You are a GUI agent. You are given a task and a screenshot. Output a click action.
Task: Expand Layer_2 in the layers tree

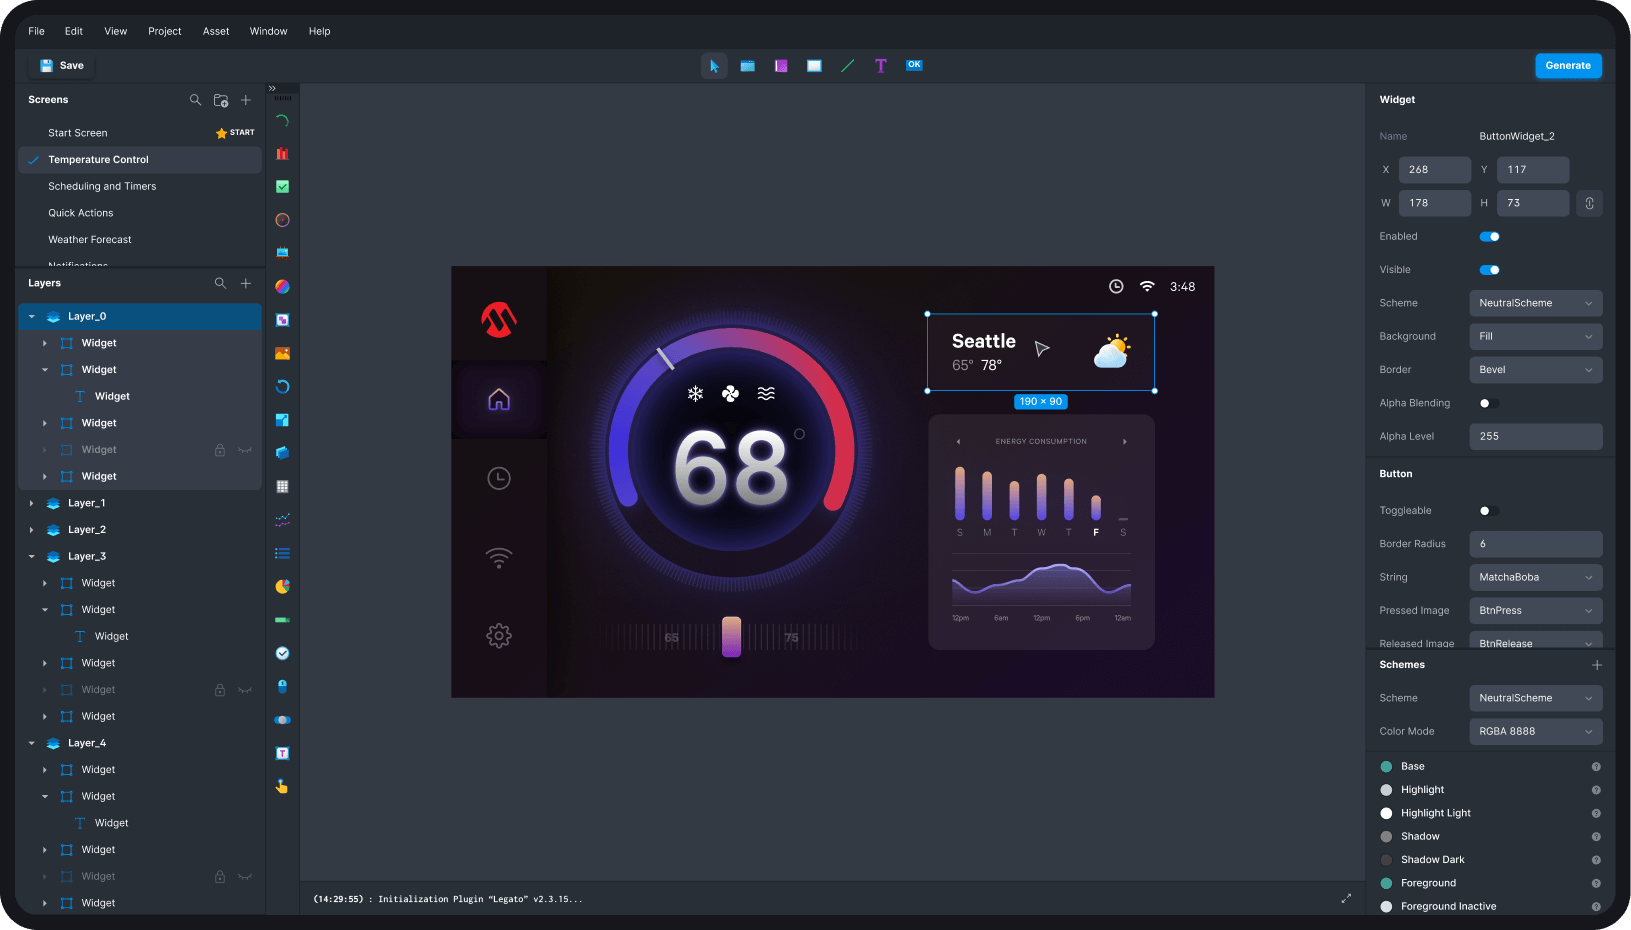(x=32, y=530)
